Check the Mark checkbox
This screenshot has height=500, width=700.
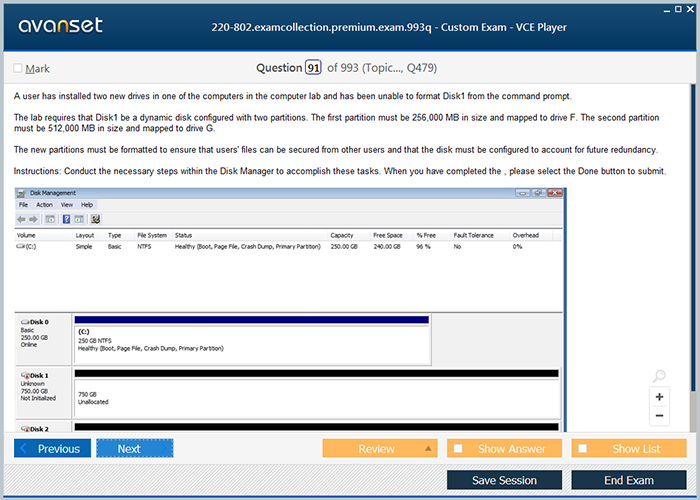(17, 68)
